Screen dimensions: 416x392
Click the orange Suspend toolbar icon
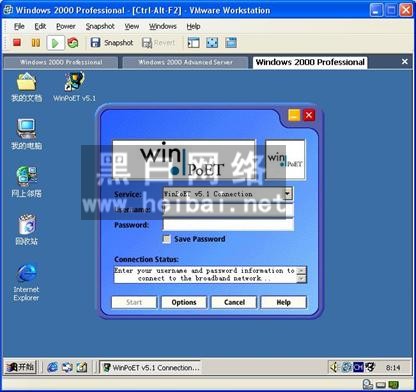[36, 43]
